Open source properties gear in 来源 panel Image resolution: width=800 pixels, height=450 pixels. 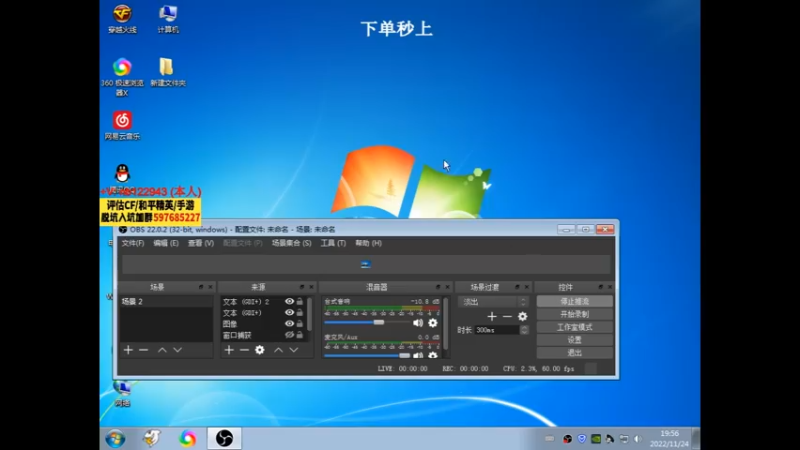[260, 350]
